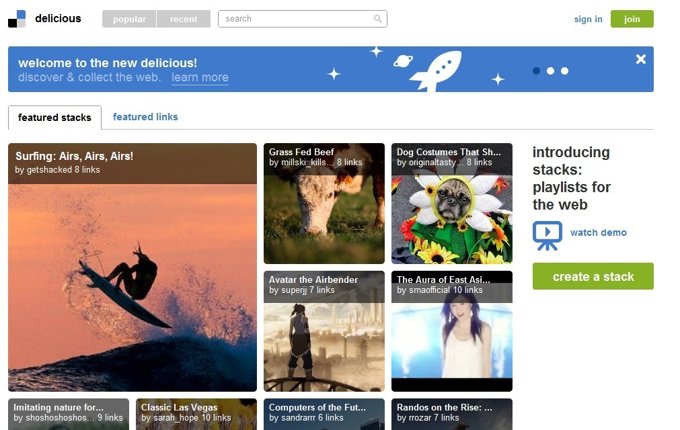Click the join button
Viewport: 680px width, 430px height.
tap(632, 19)
